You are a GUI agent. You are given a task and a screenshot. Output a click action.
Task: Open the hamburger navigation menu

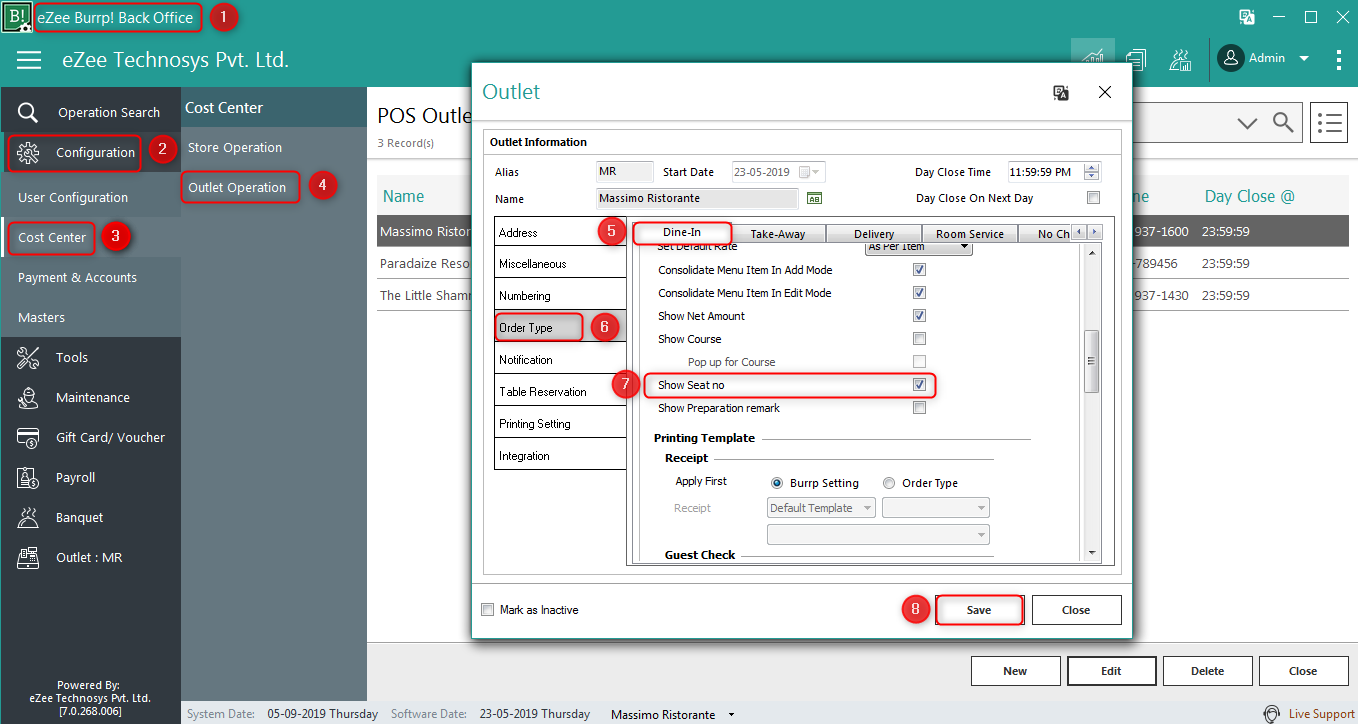click(29, 60)
